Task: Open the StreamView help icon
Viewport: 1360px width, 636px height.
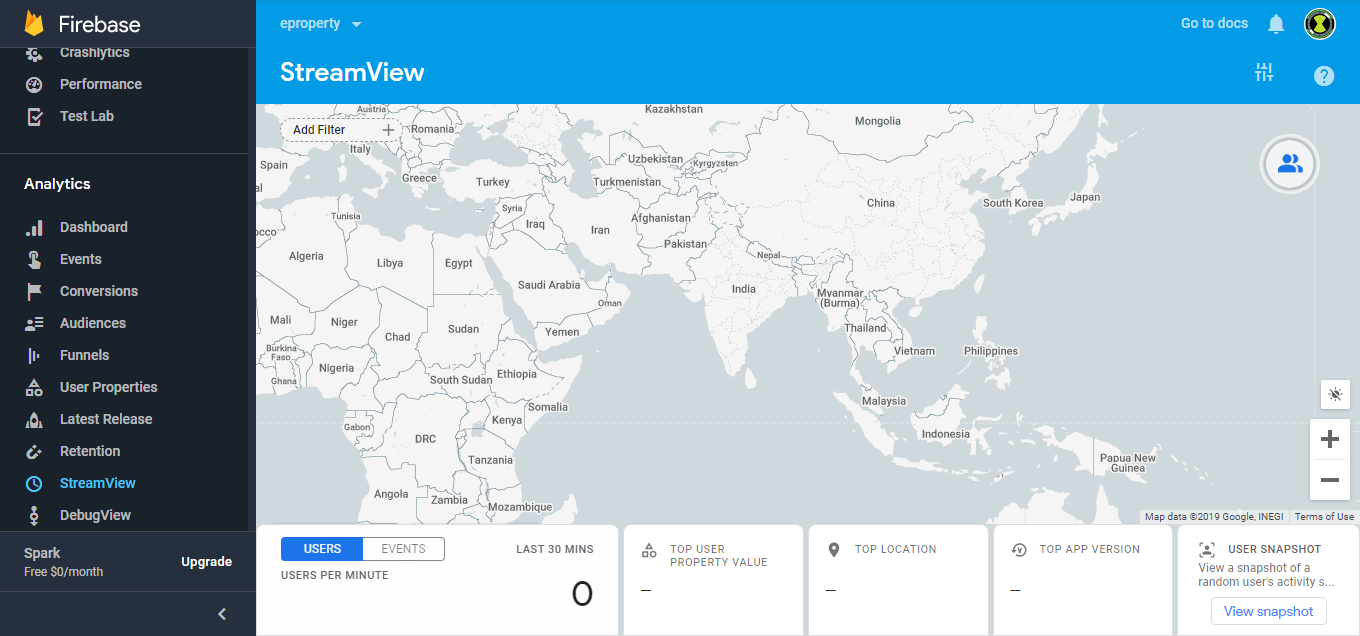Action: (x=1323, y=75)
